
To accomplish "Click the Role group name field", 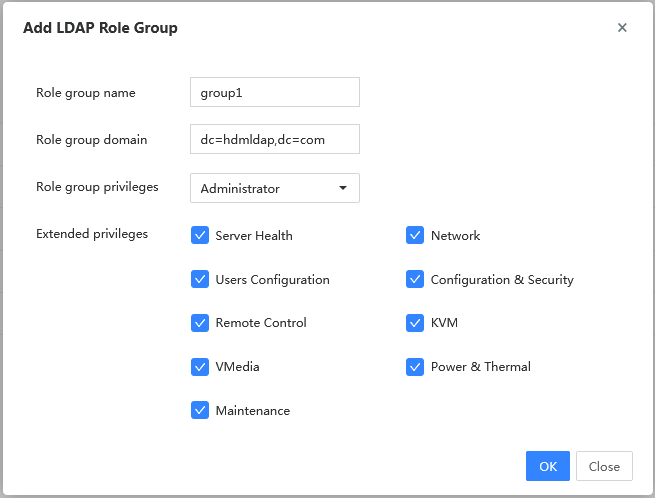I will (x=275, y=92).
